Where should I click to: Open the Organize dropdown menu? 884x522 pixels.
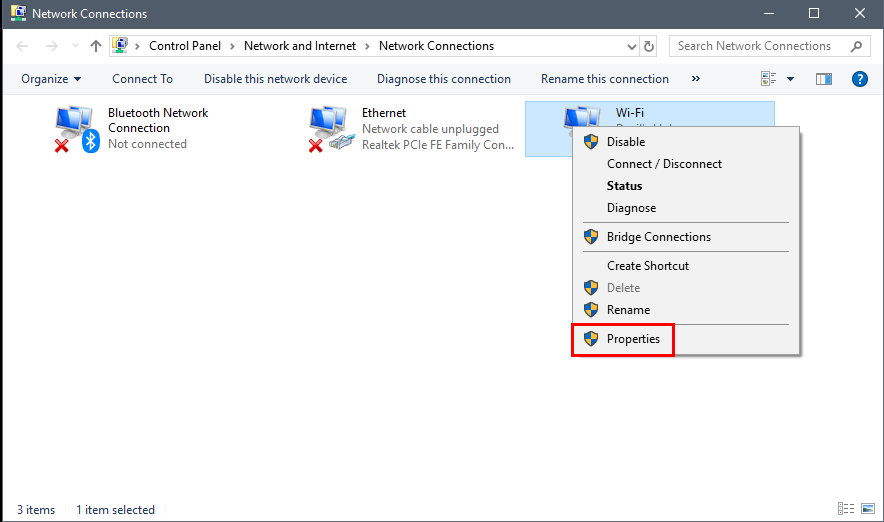coord(51,79)
